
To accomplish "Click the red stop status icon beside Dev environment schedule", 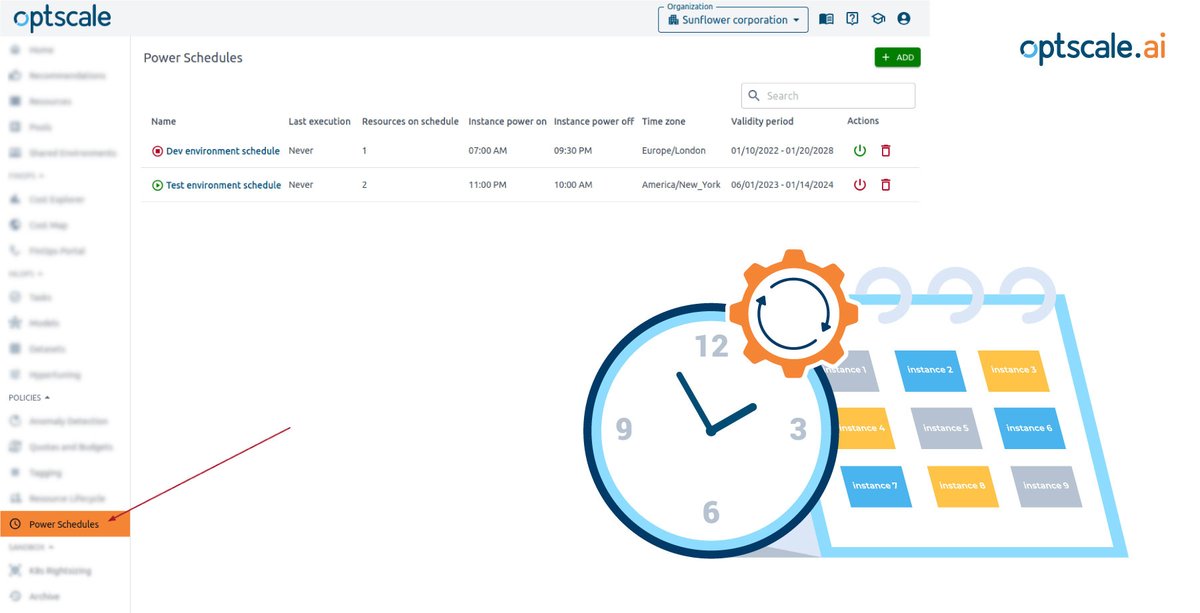I will pyautogui.click(x=157, y=151).
